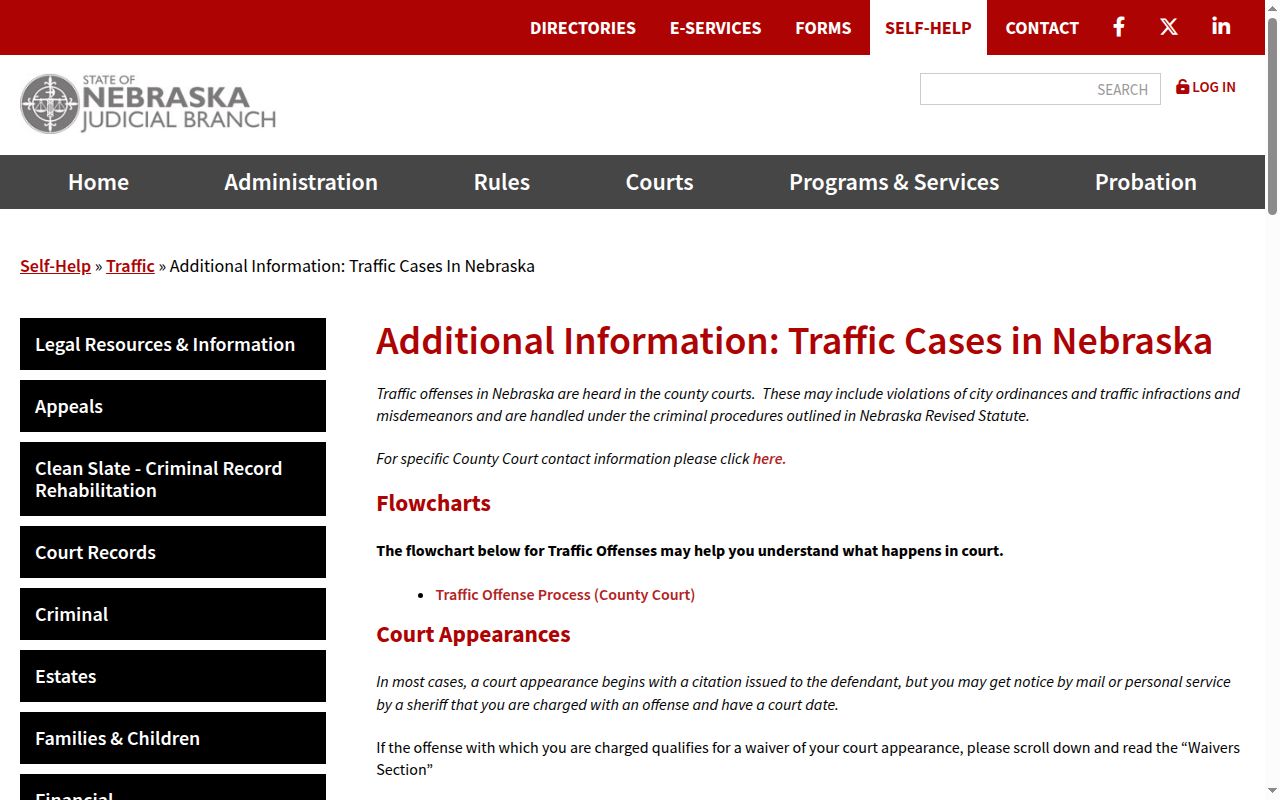
Task: Open the Directories menu item
Action: 583,28
